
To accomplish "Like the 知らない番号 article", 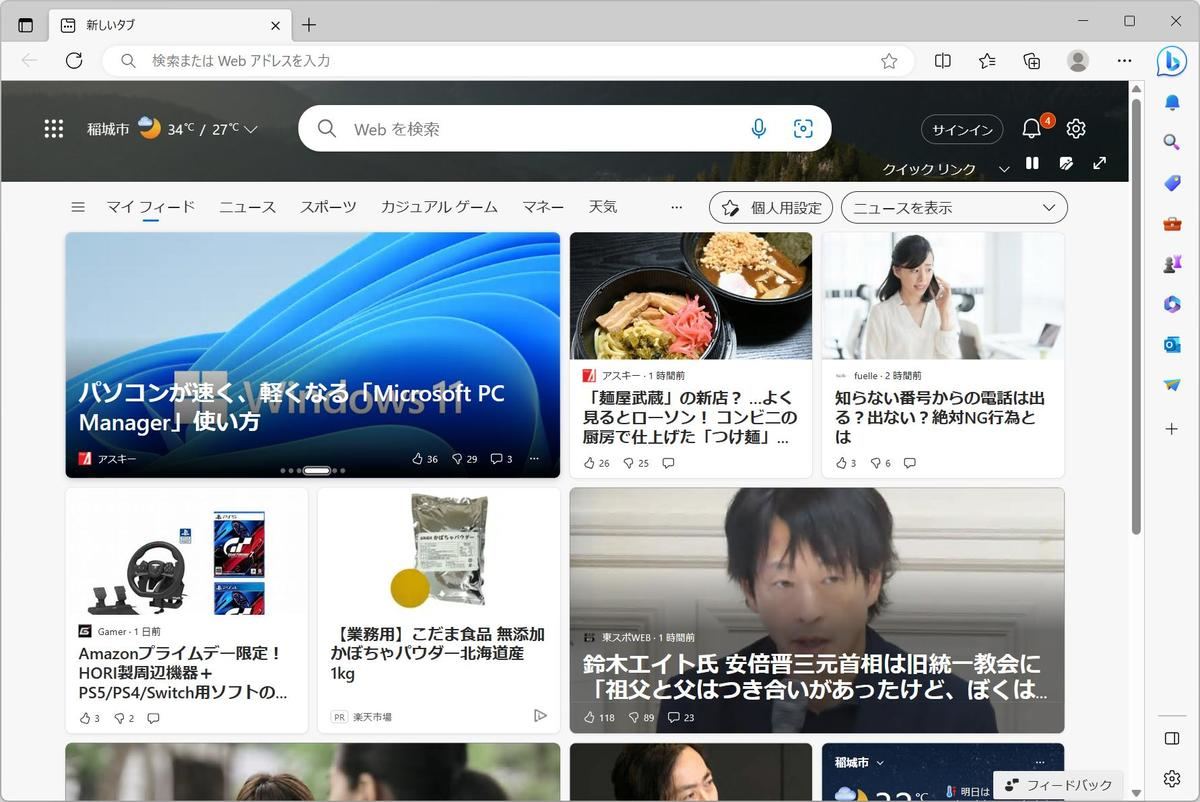I will tap(846, 463).
